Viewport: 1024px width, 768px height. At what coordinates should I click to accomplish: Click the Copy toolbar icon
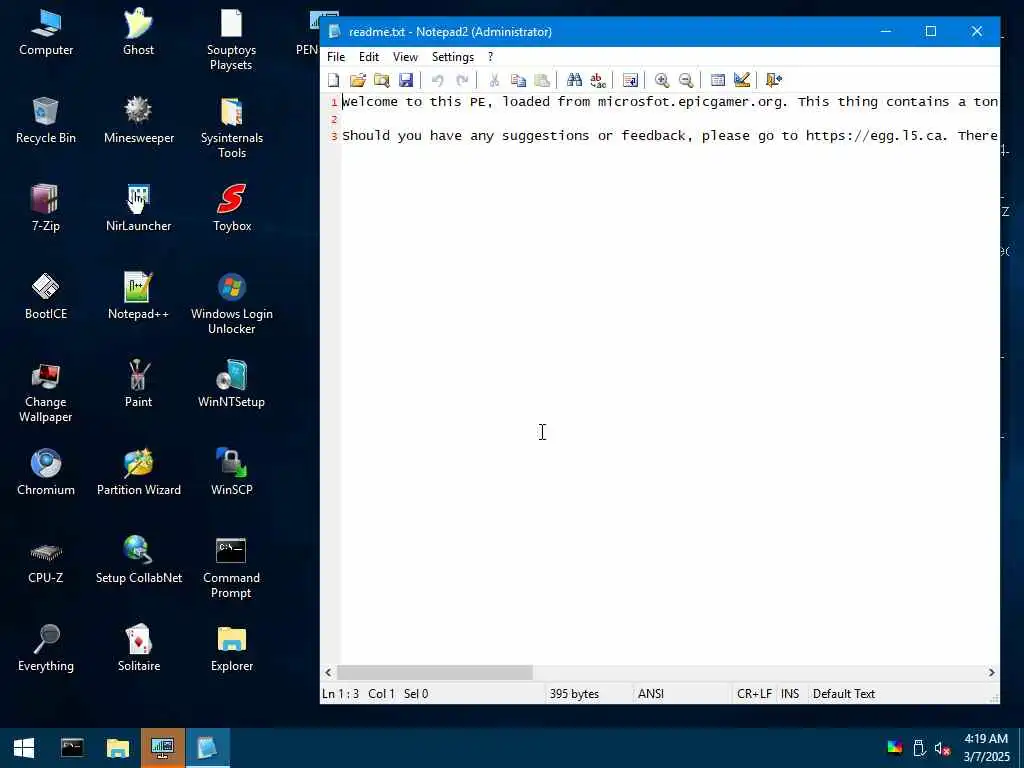[518, 80]
